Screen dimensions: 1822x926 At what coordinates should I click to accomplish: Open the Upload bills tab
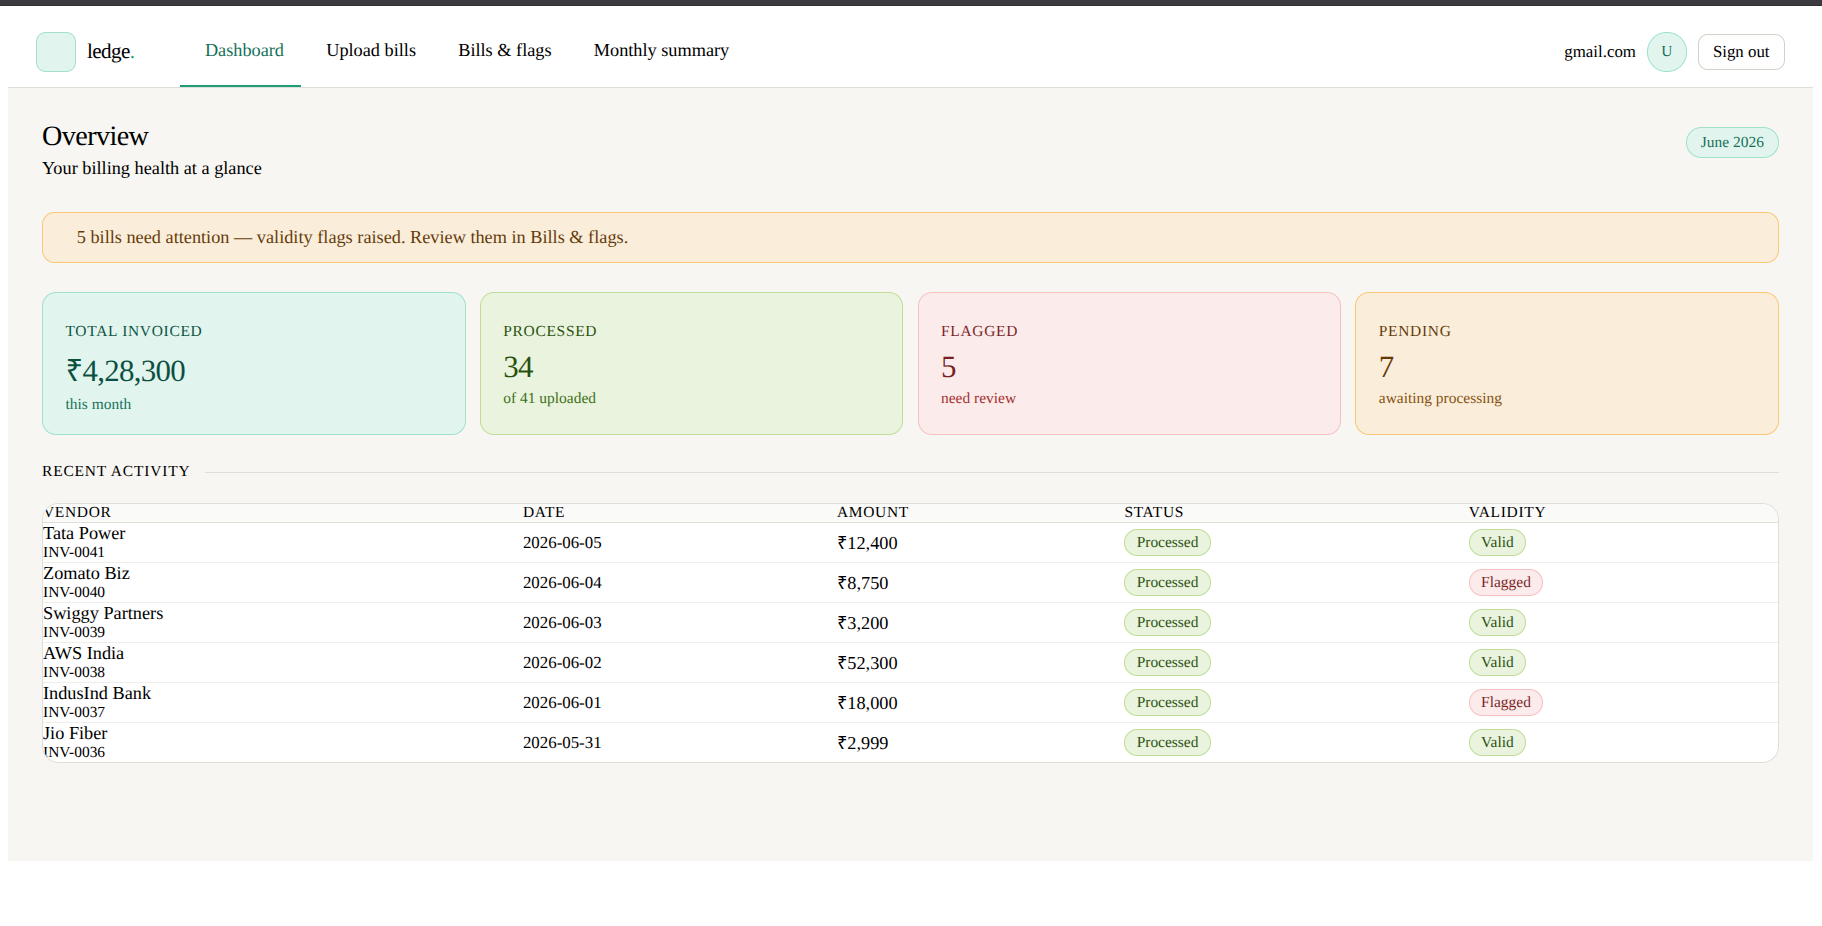(x=371, y=50)
